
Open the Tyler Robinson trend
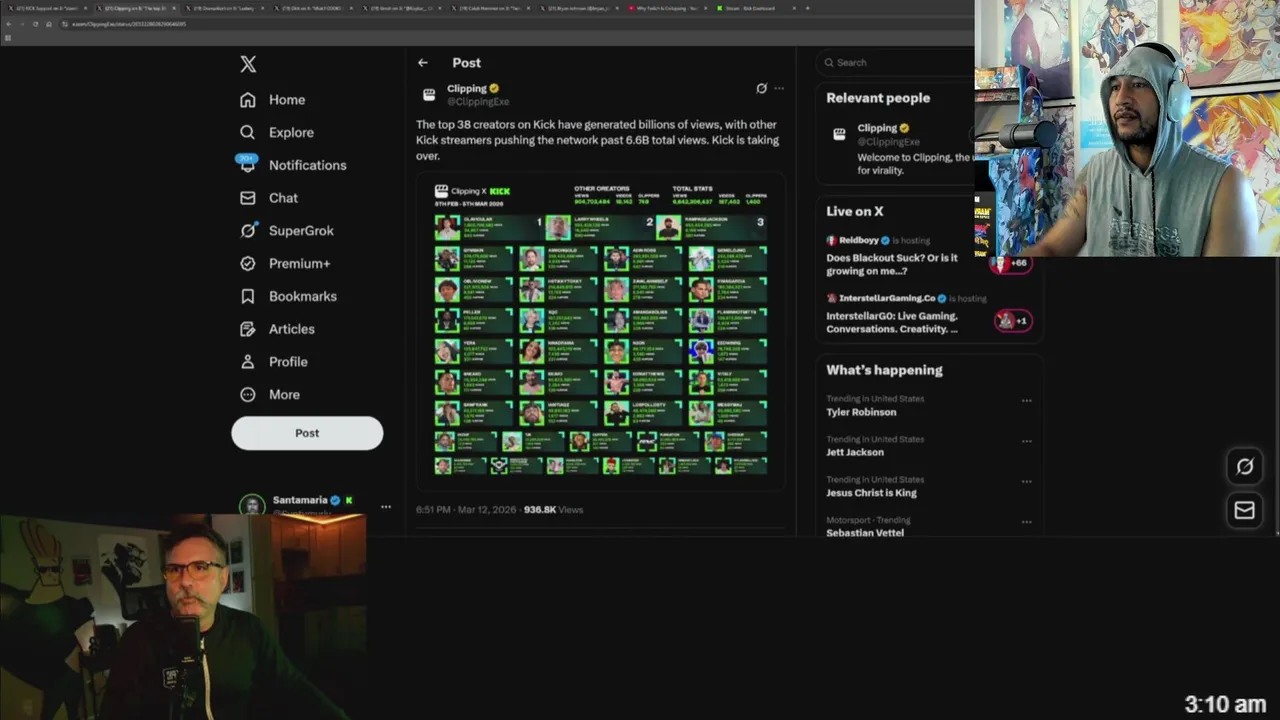(861, 412)
